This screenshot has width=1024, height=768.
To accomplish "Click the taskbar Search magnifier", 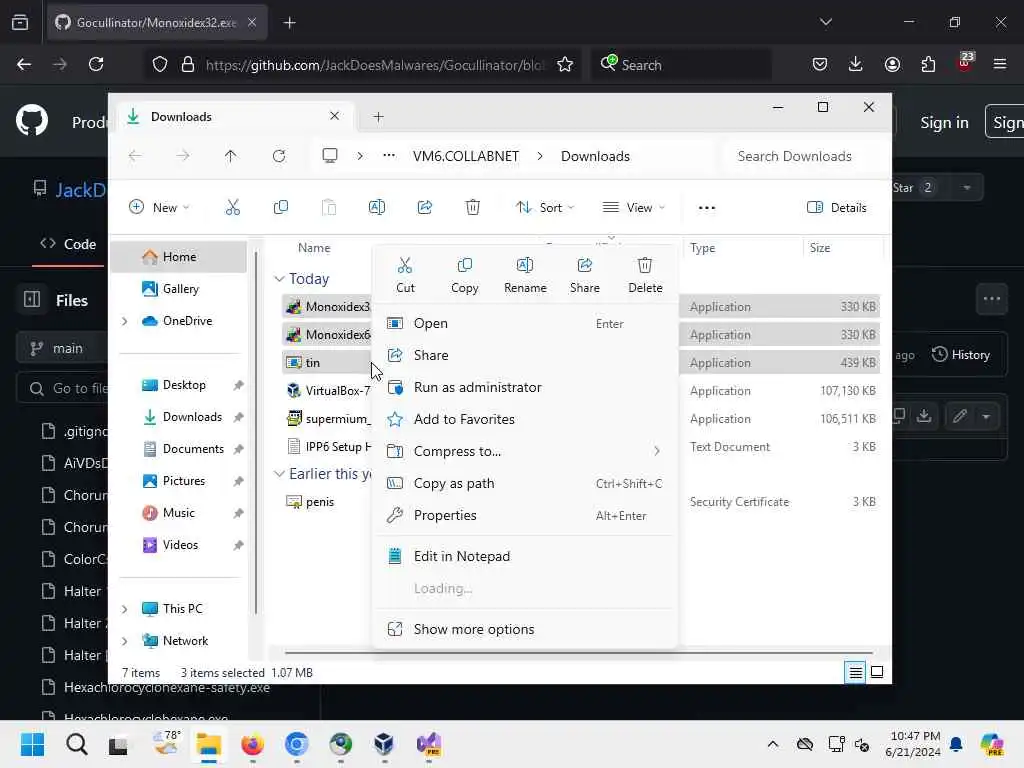I will (x=76, y=744).
